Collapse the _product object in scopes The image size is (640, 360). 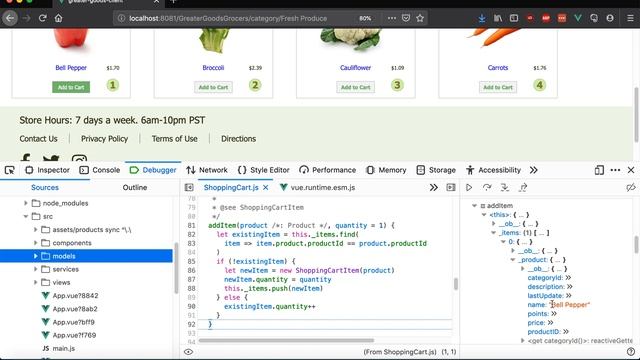(x=513, y=260)
